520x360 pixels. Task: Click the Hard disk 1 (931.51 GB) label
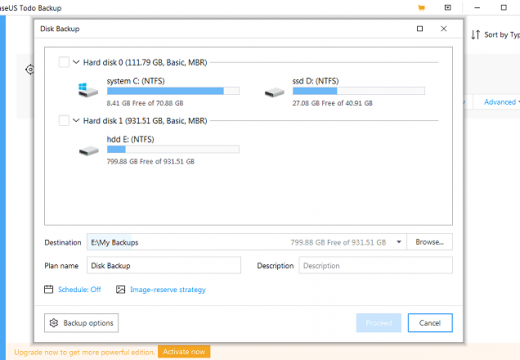pyautogui.click(x=145, y=121)
